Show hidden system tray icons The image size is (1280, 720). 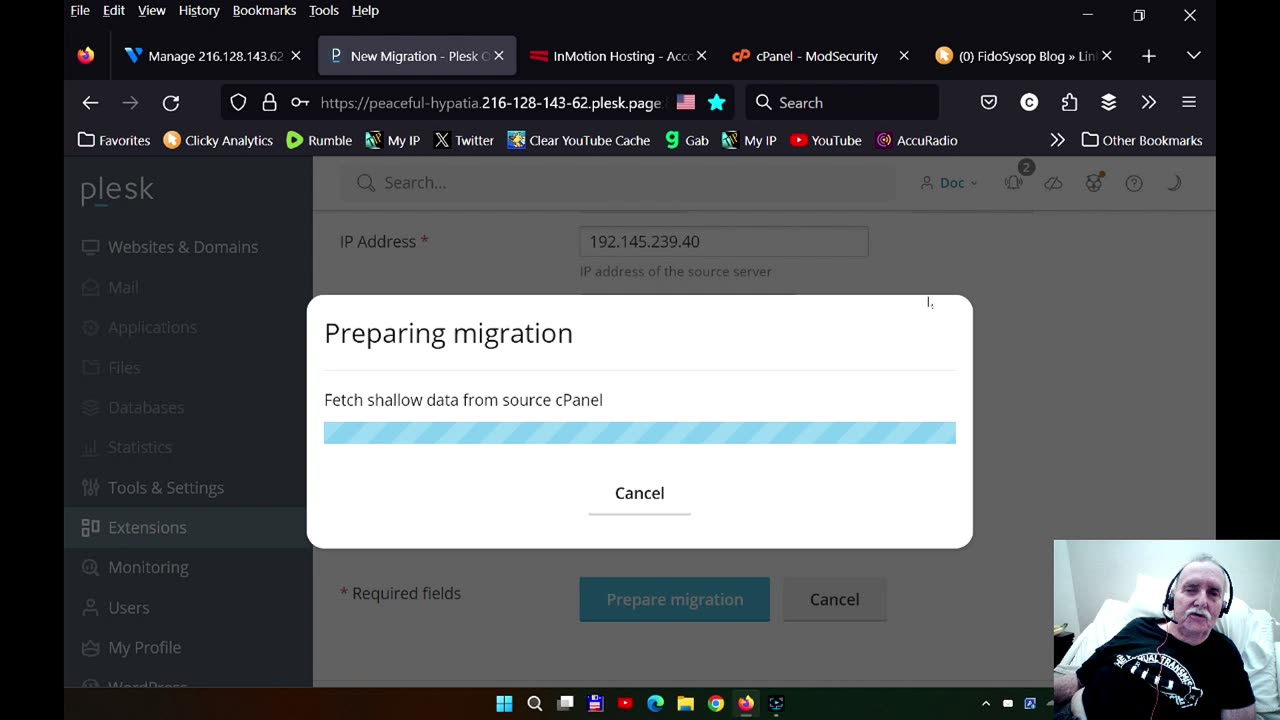click(x=985, y=703)
